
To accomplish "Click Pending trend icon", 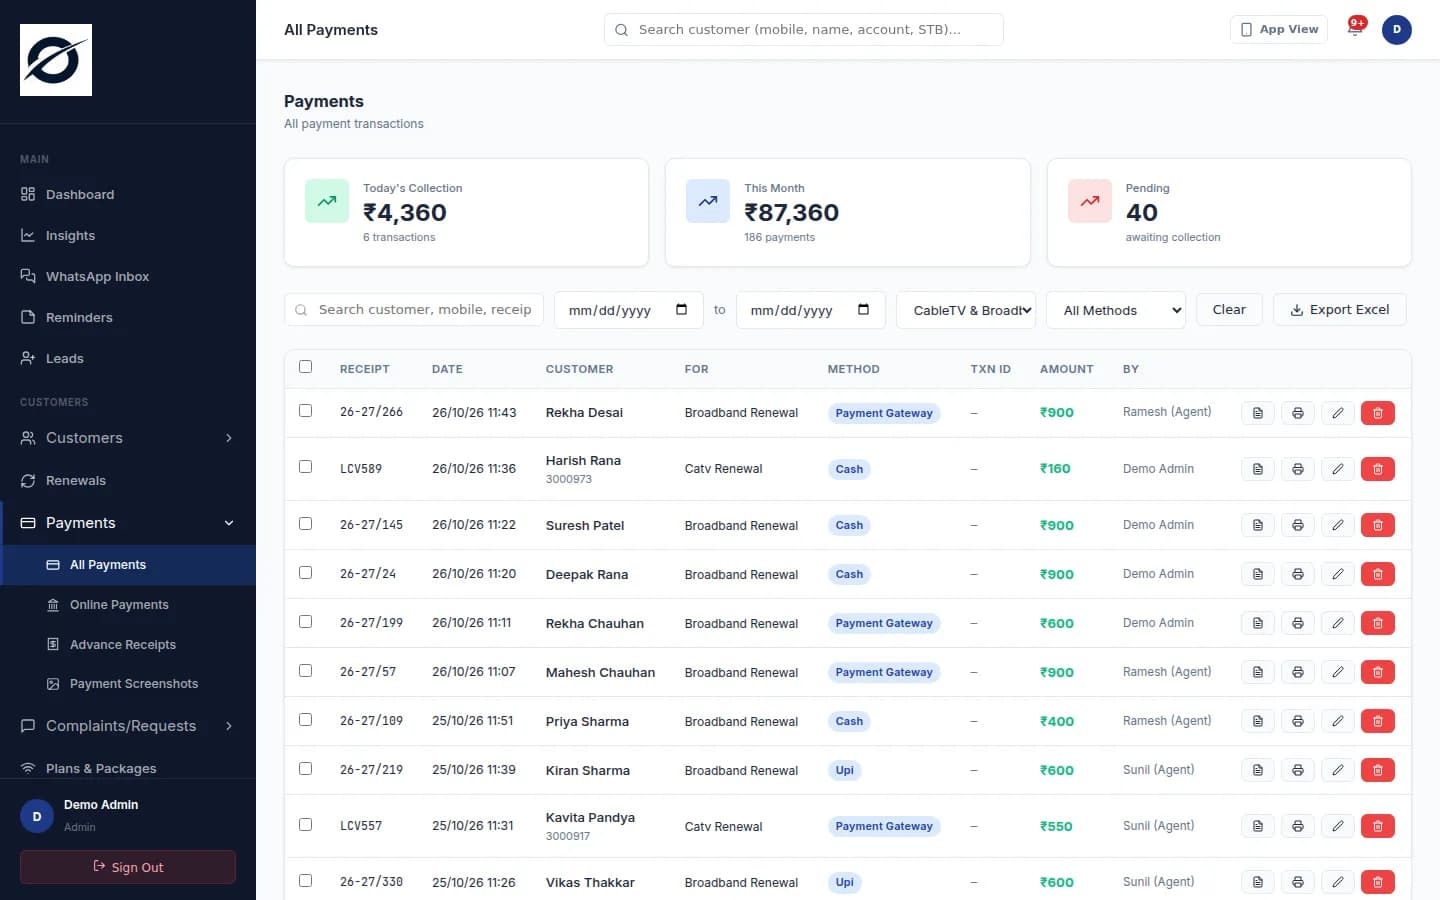I will [1090, 201].
